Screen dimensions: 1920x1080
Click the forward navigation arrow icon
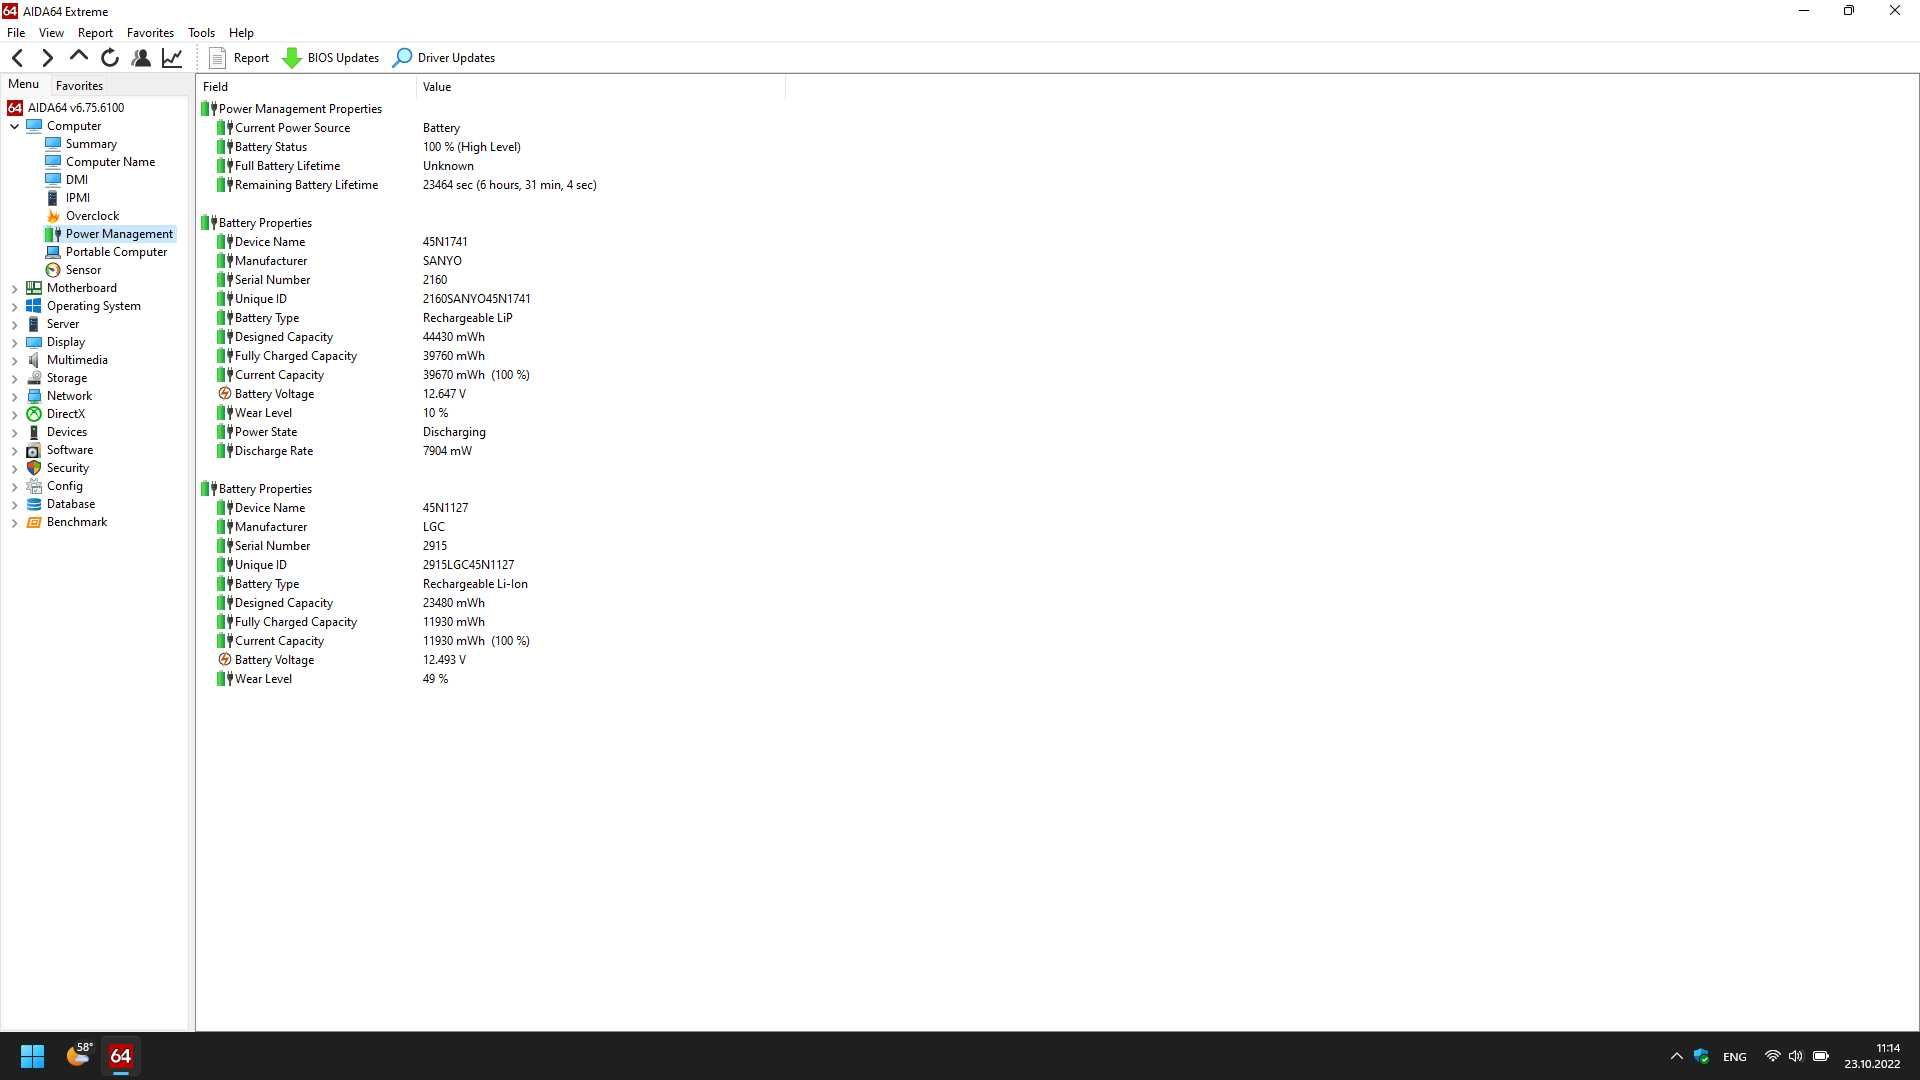point(47,57)
